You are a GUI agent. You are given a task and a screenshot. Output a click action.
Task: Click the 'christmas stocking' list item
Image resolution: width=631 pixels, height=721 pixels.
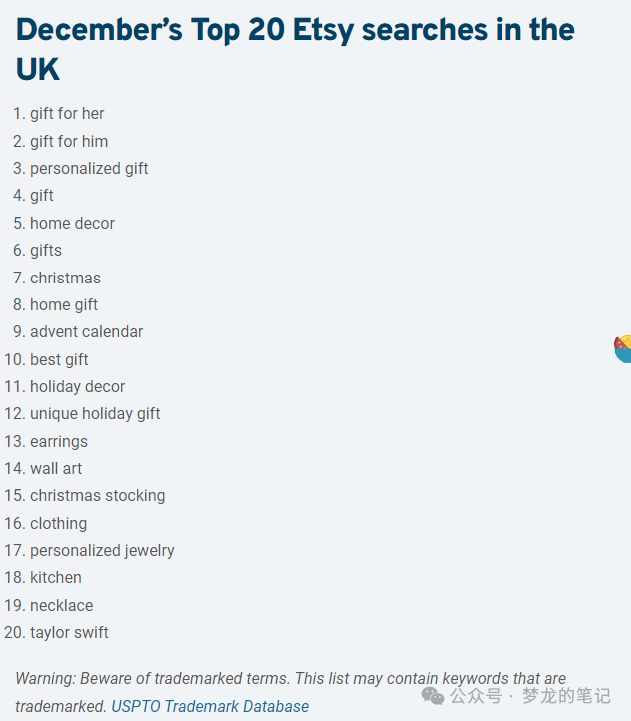(97, 495)
